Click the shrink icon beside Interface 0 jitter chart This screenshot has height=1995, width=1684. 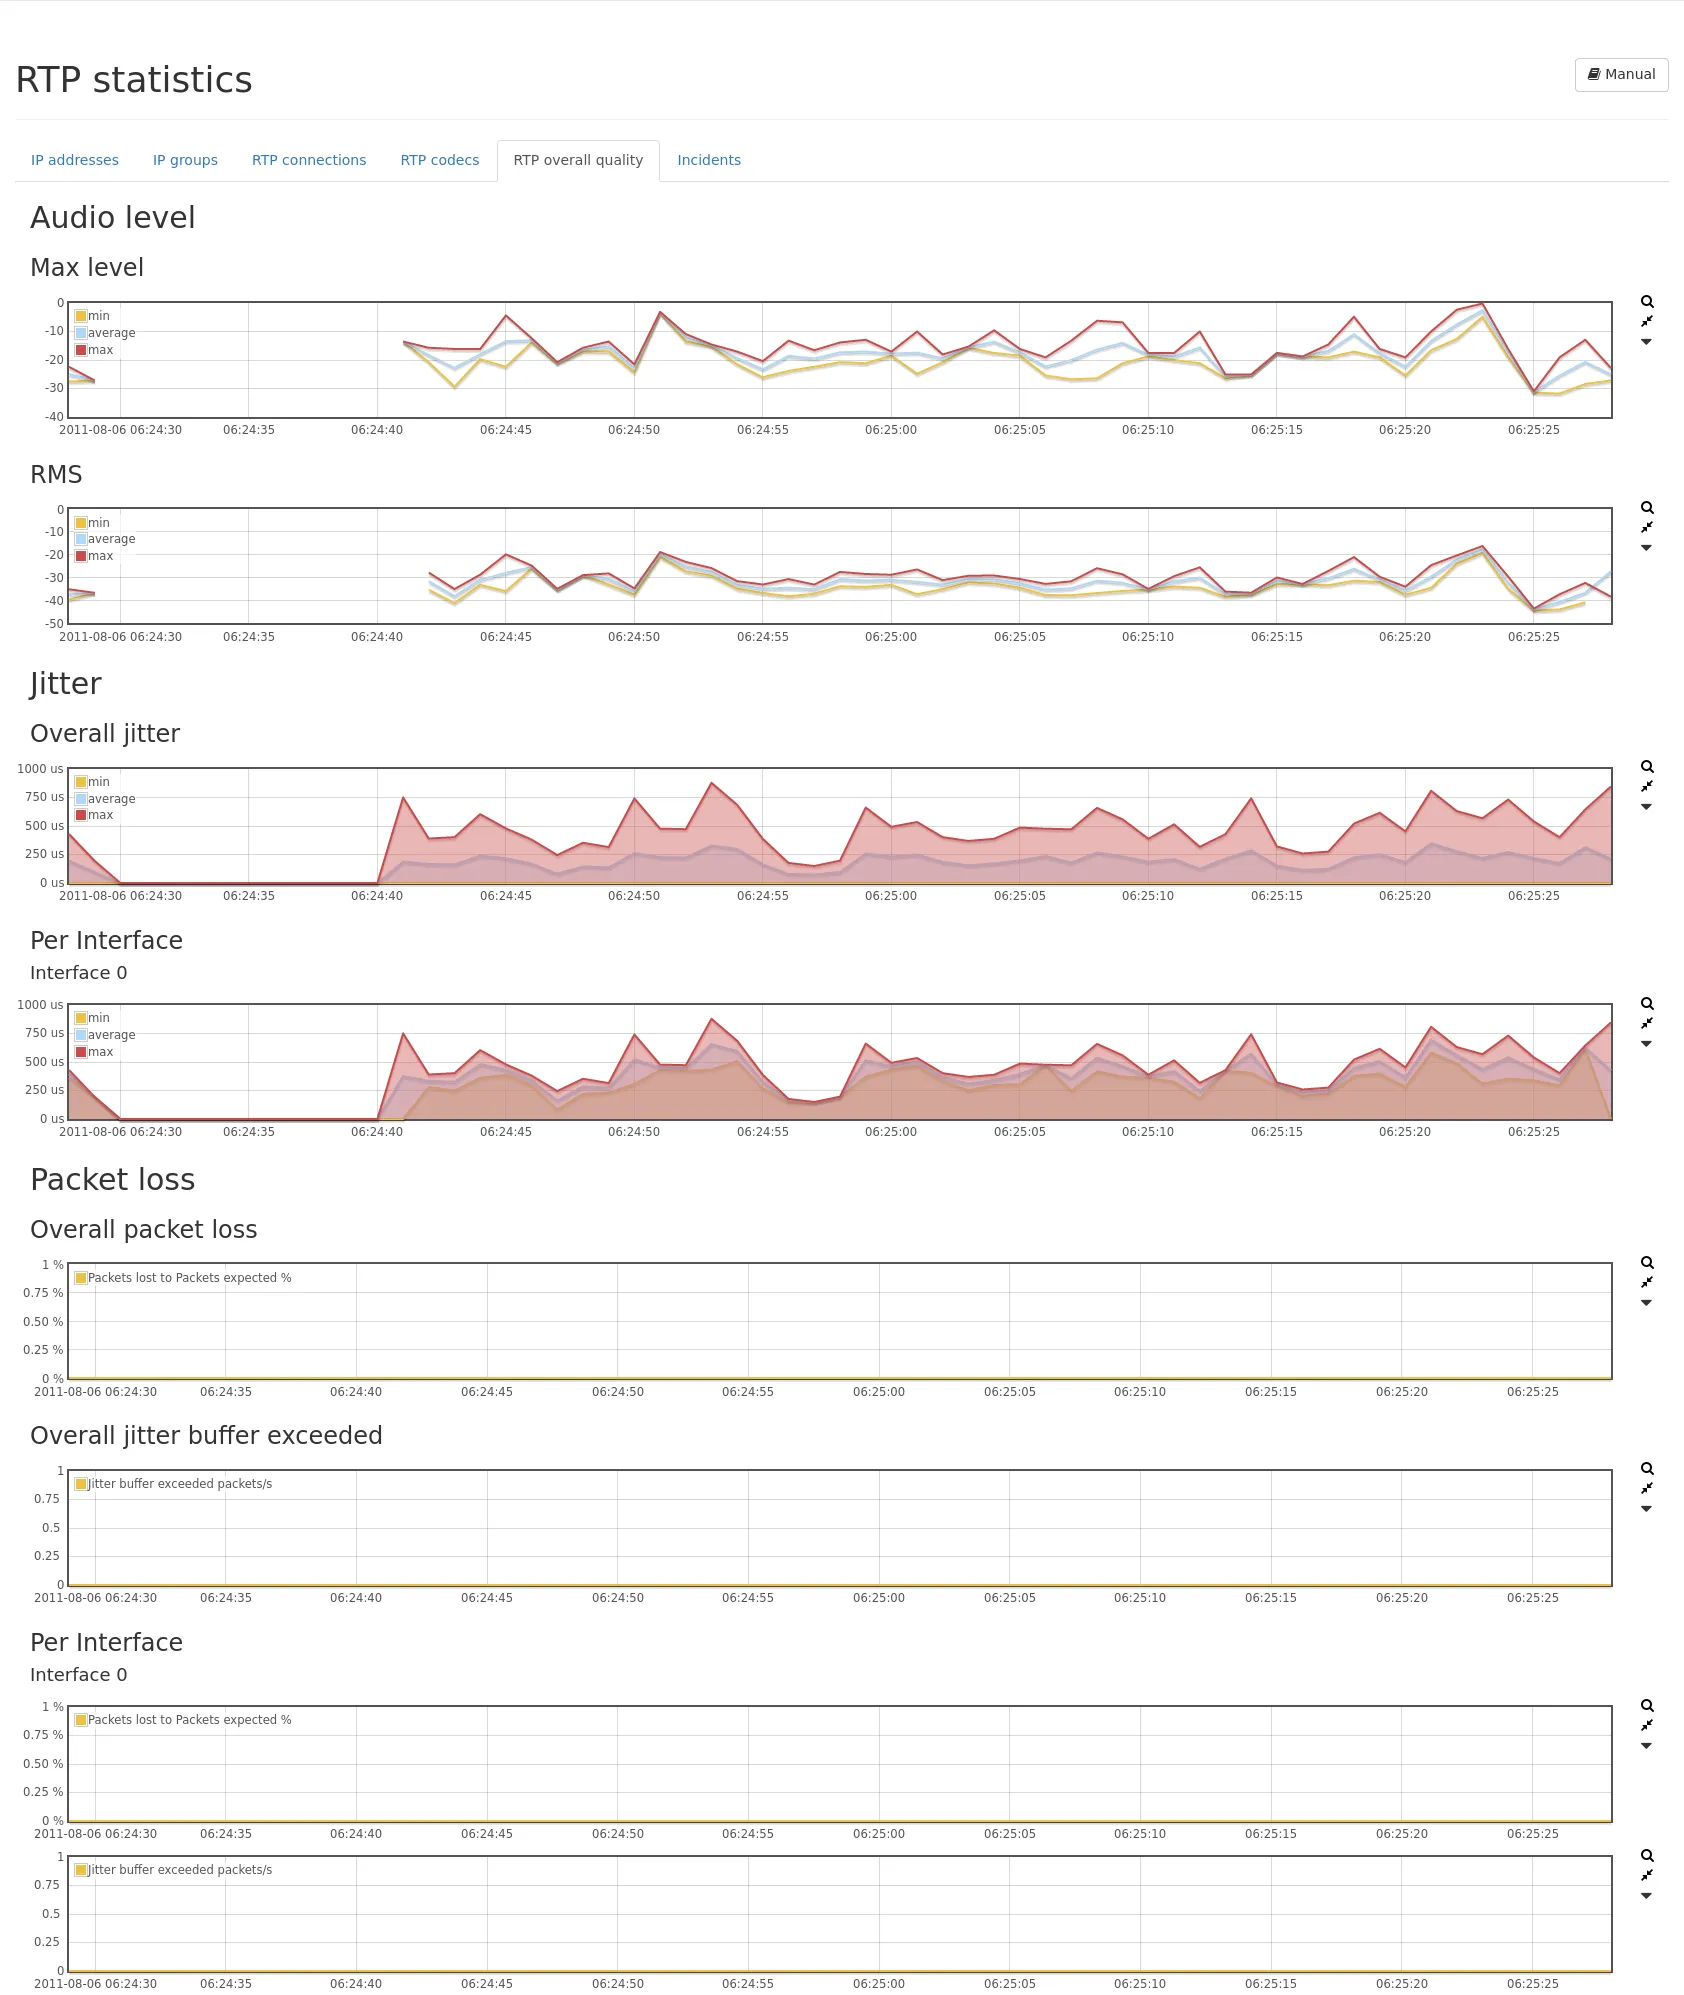[1647, 1023]
